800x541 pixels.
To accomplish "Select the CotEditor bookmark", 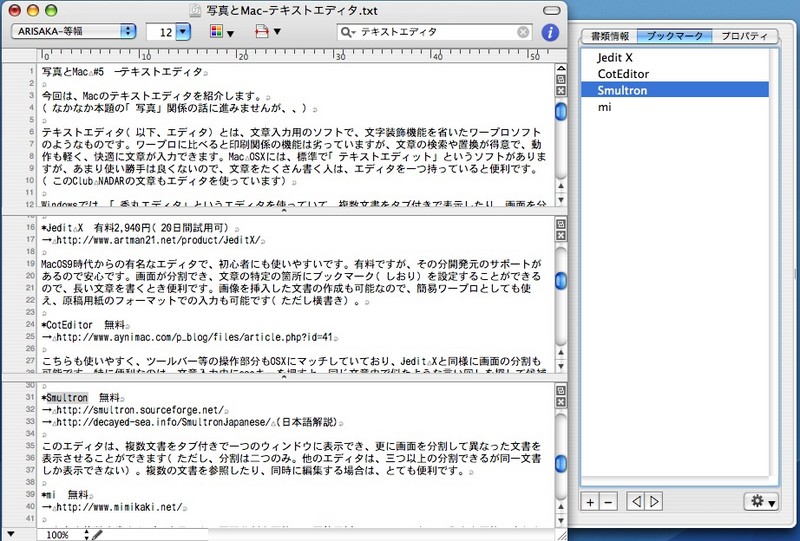I will click(674, 74).
